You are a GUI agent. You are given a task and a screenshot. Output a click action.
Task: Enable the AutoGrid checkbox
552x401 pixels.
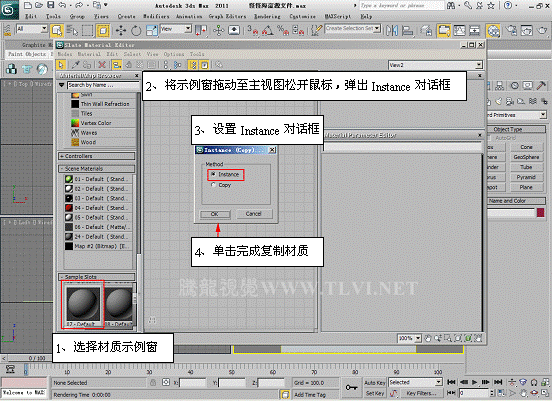point(489,138)
